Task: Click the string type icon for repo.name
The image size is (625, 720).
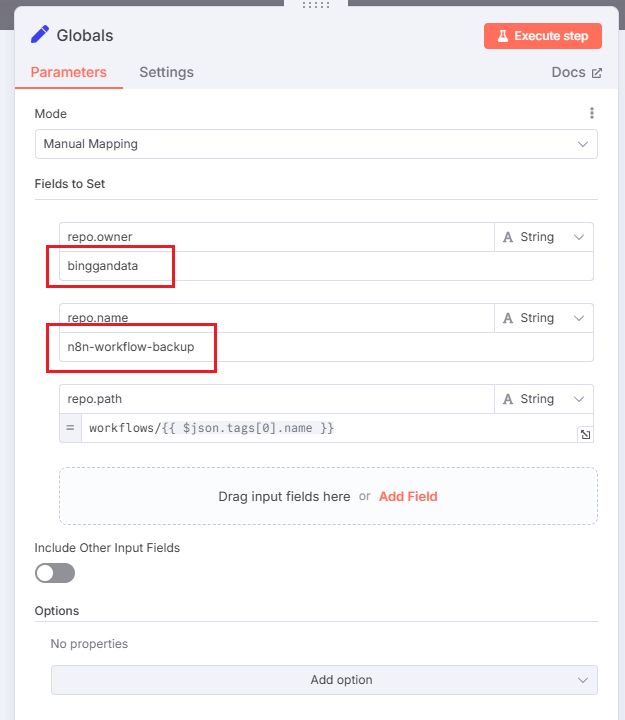Action: tap(508, 318)
